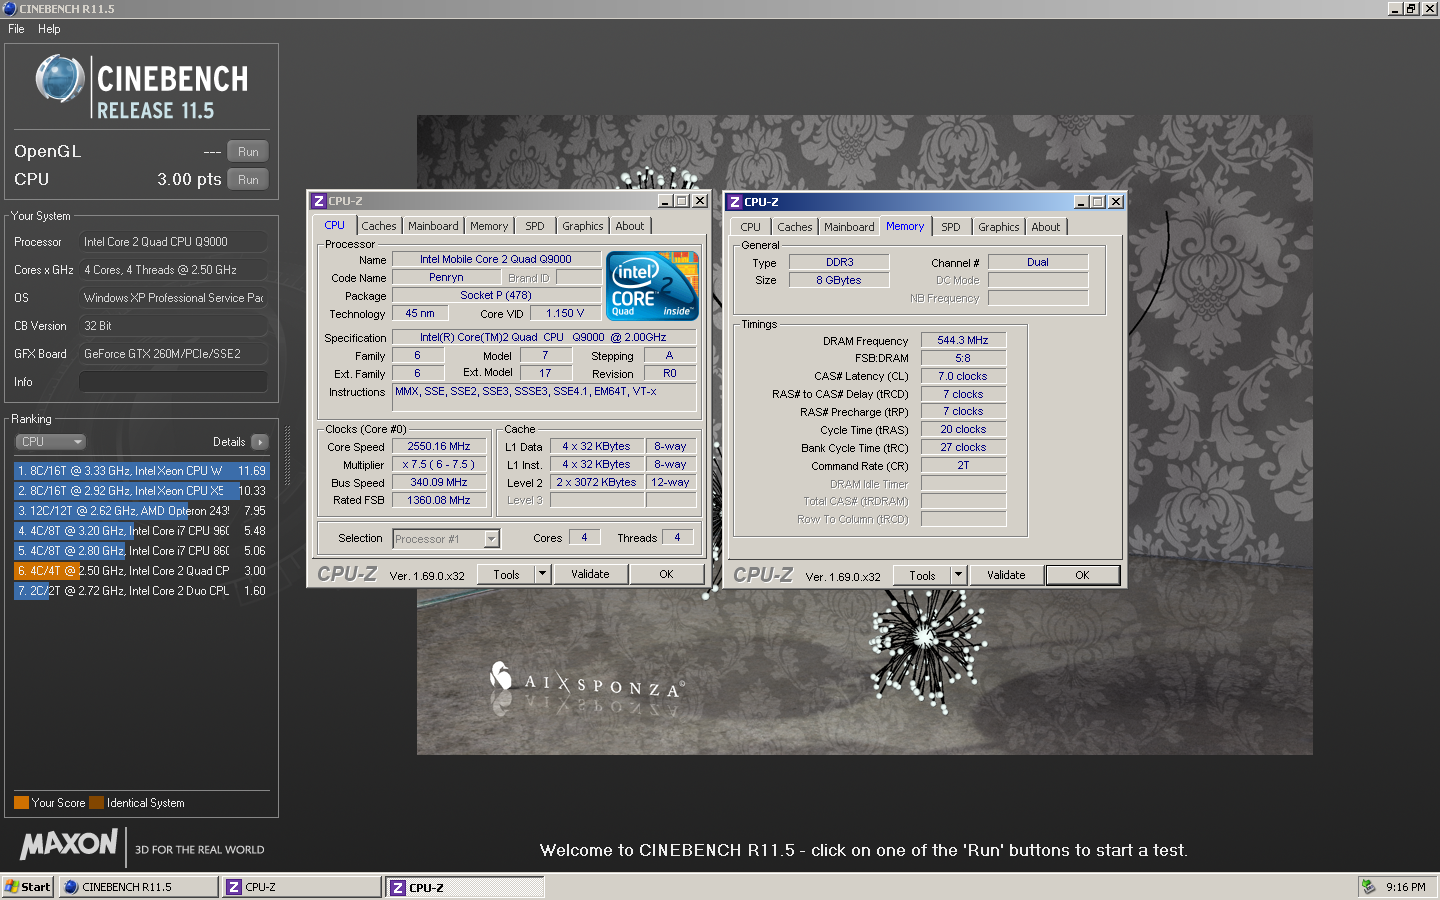The image size is (1440, 900).
Task: Switch to Graphics tab in right CPU-Z
Action: (998, 228)
